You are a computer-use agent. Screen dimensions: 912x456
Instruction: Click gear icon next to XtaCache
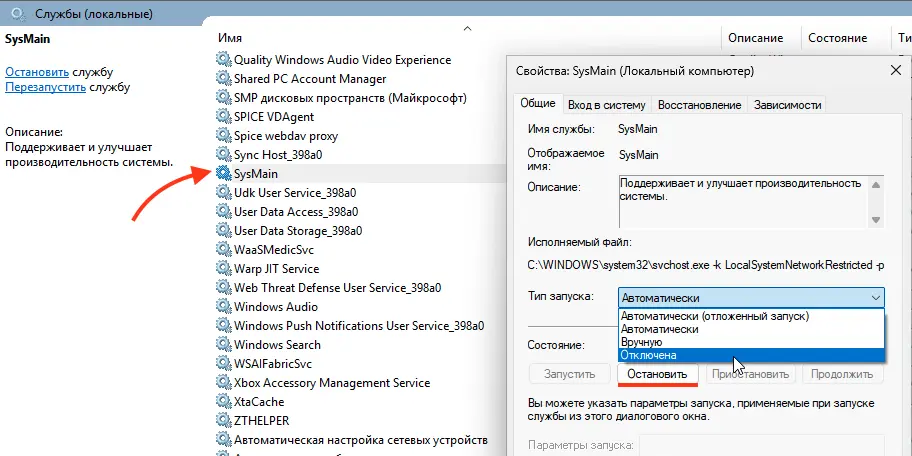point(223,401)
